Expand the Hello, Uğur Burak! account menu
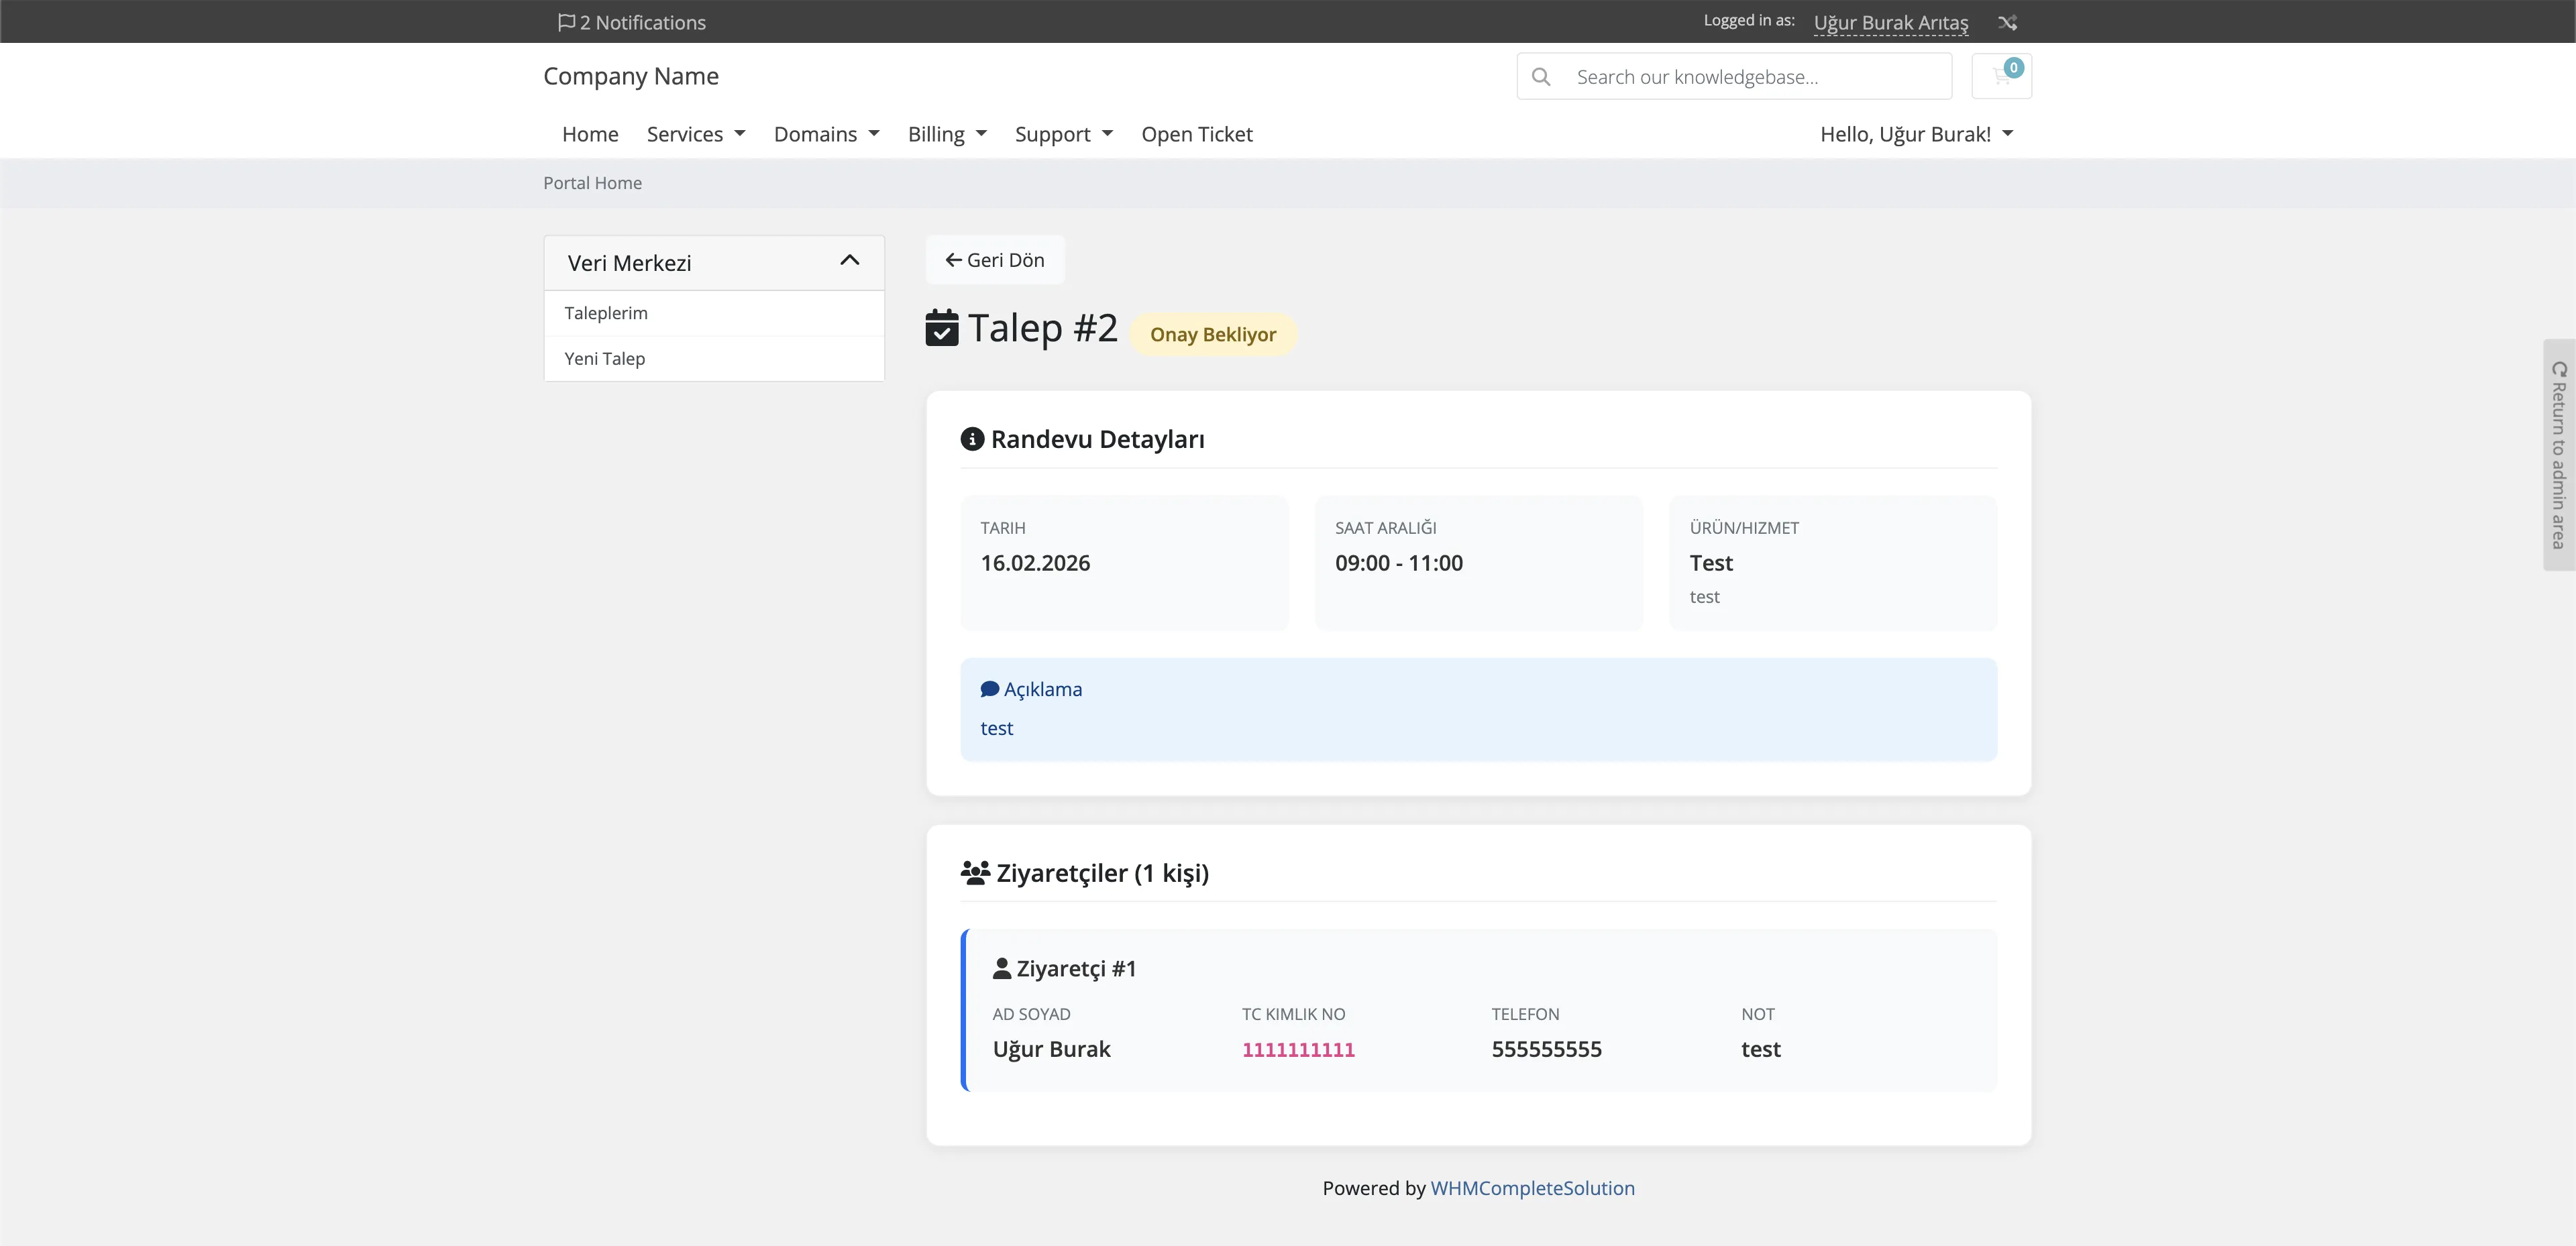 click(x=1916, y=134)
